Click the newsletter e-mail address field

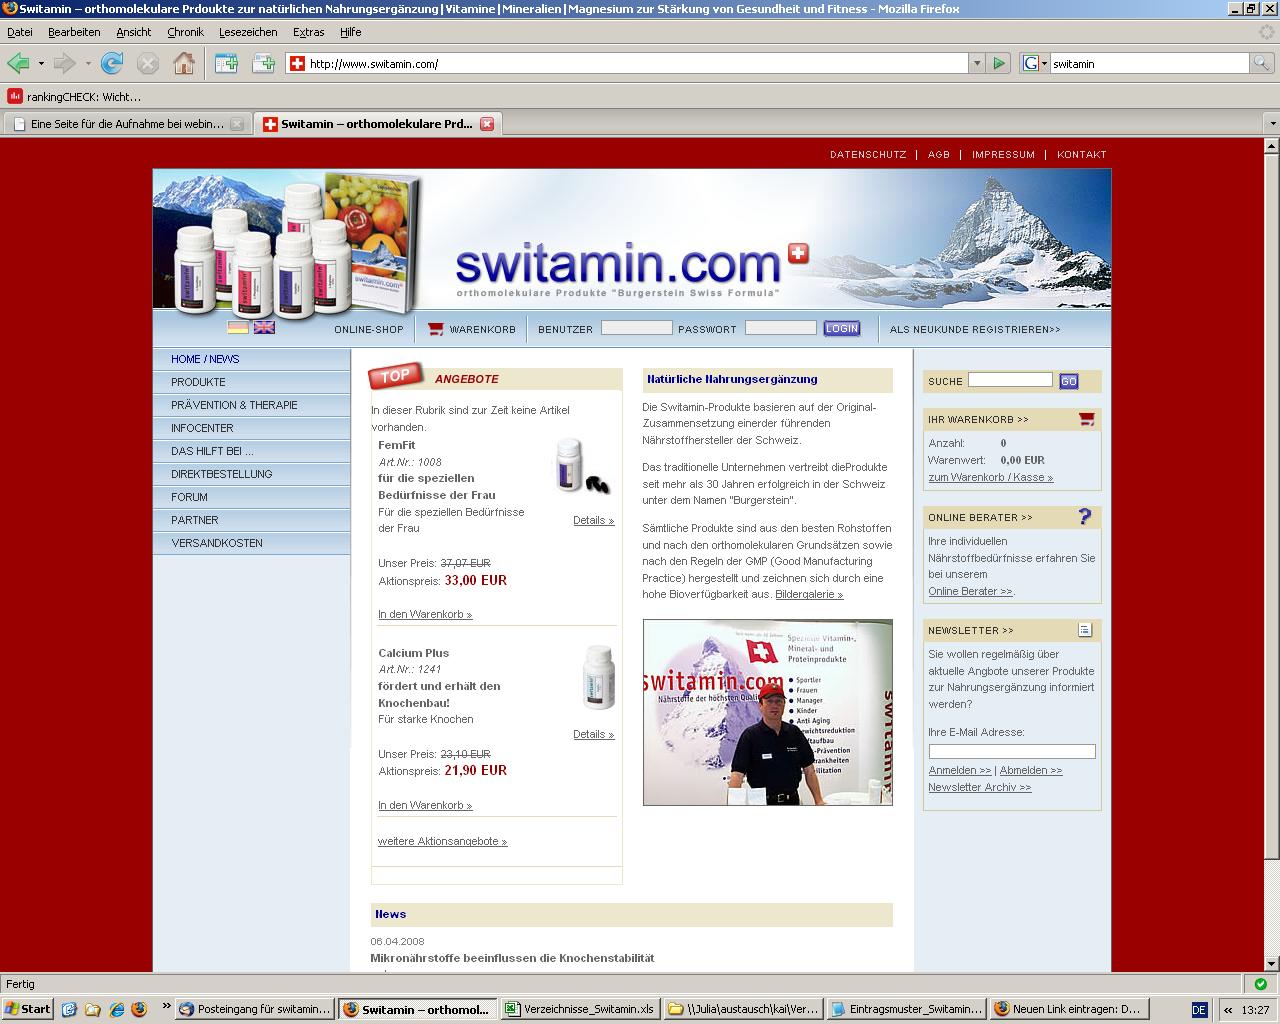coord(1012,752)
